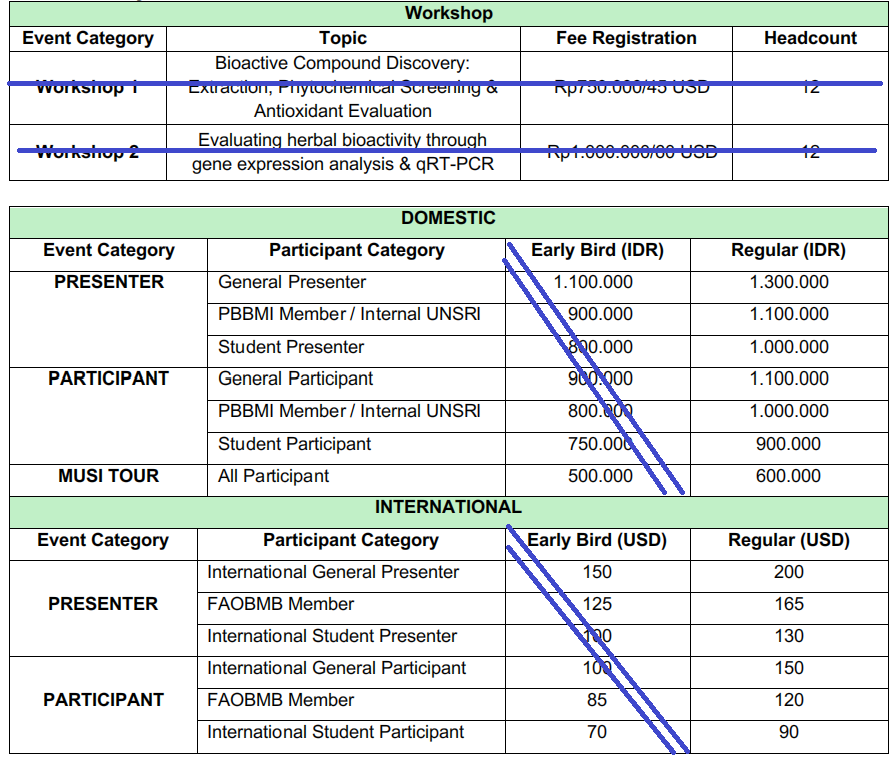Click the Regular (USD) header
The width and height of the screenshot is (896, 759).
click(x=789, y=540)
